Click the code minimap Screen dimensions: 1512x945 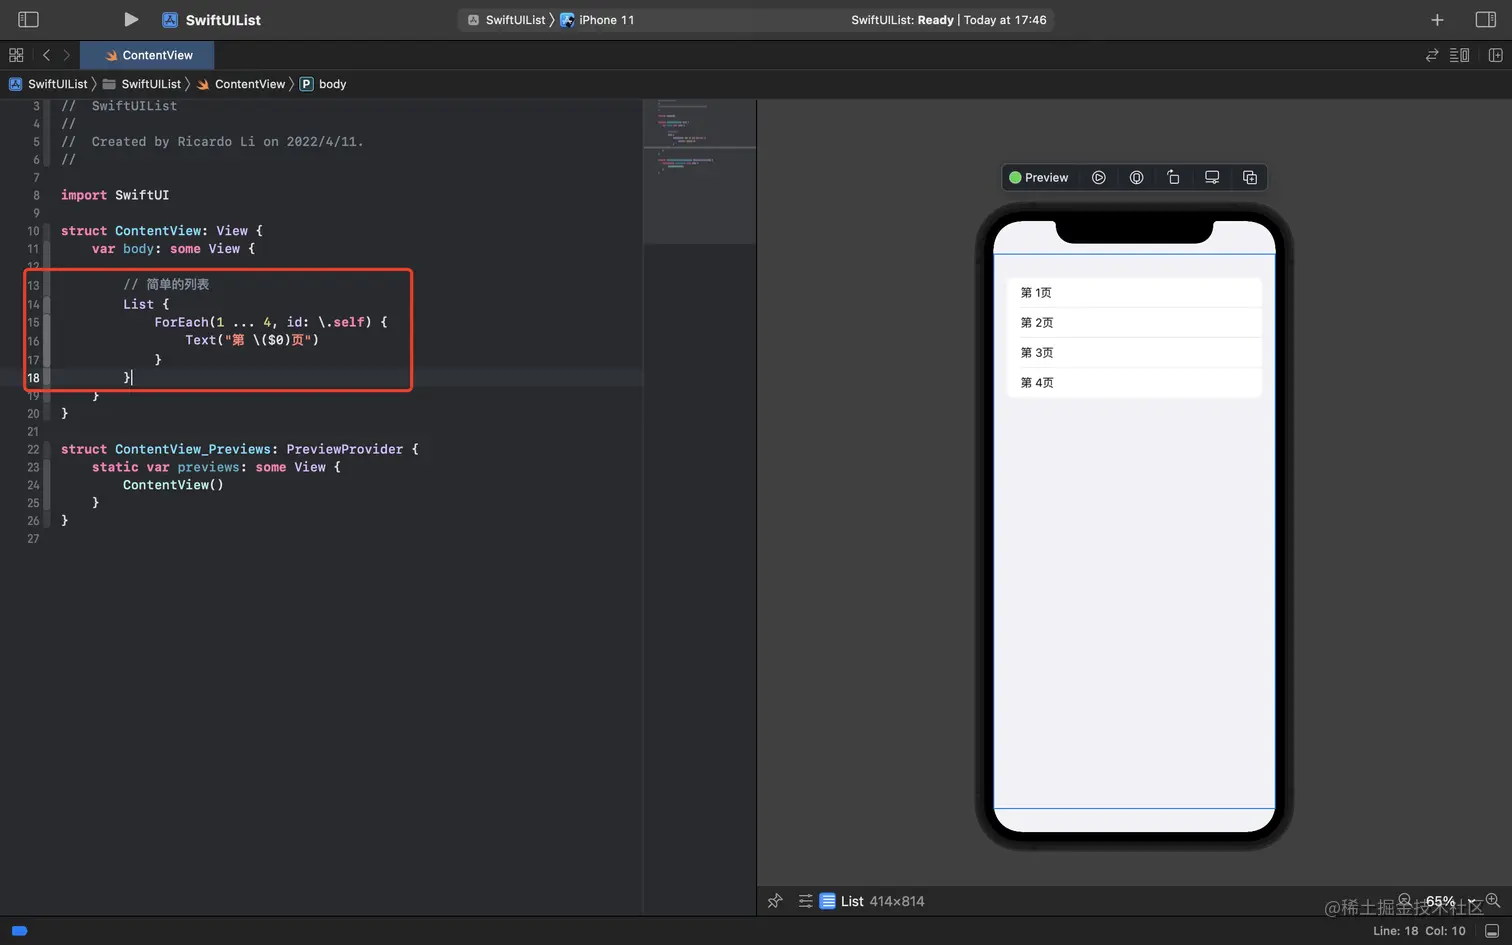[x=700, y=170]
